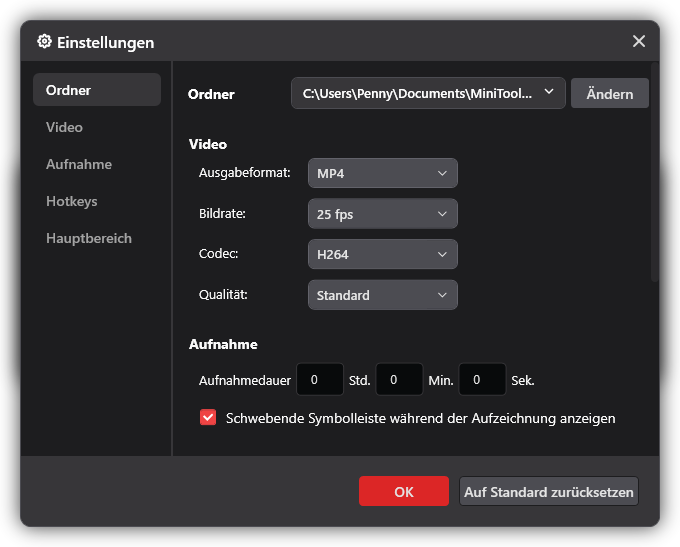This screenshot has height=547, width=680.
Task: Select the Hauptbereich sidebar tab
Action: point(89,238)
